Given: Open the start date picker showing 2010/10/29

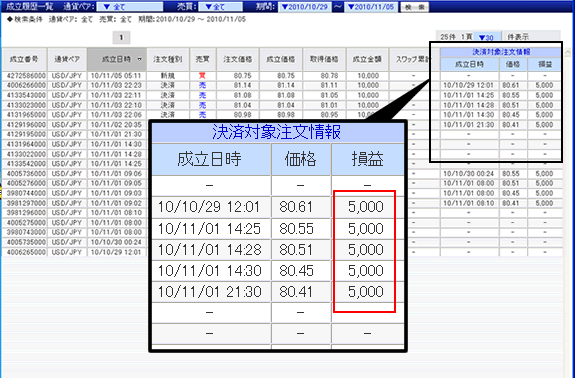Looking at the screenshot, I should [x=305, y=7].
